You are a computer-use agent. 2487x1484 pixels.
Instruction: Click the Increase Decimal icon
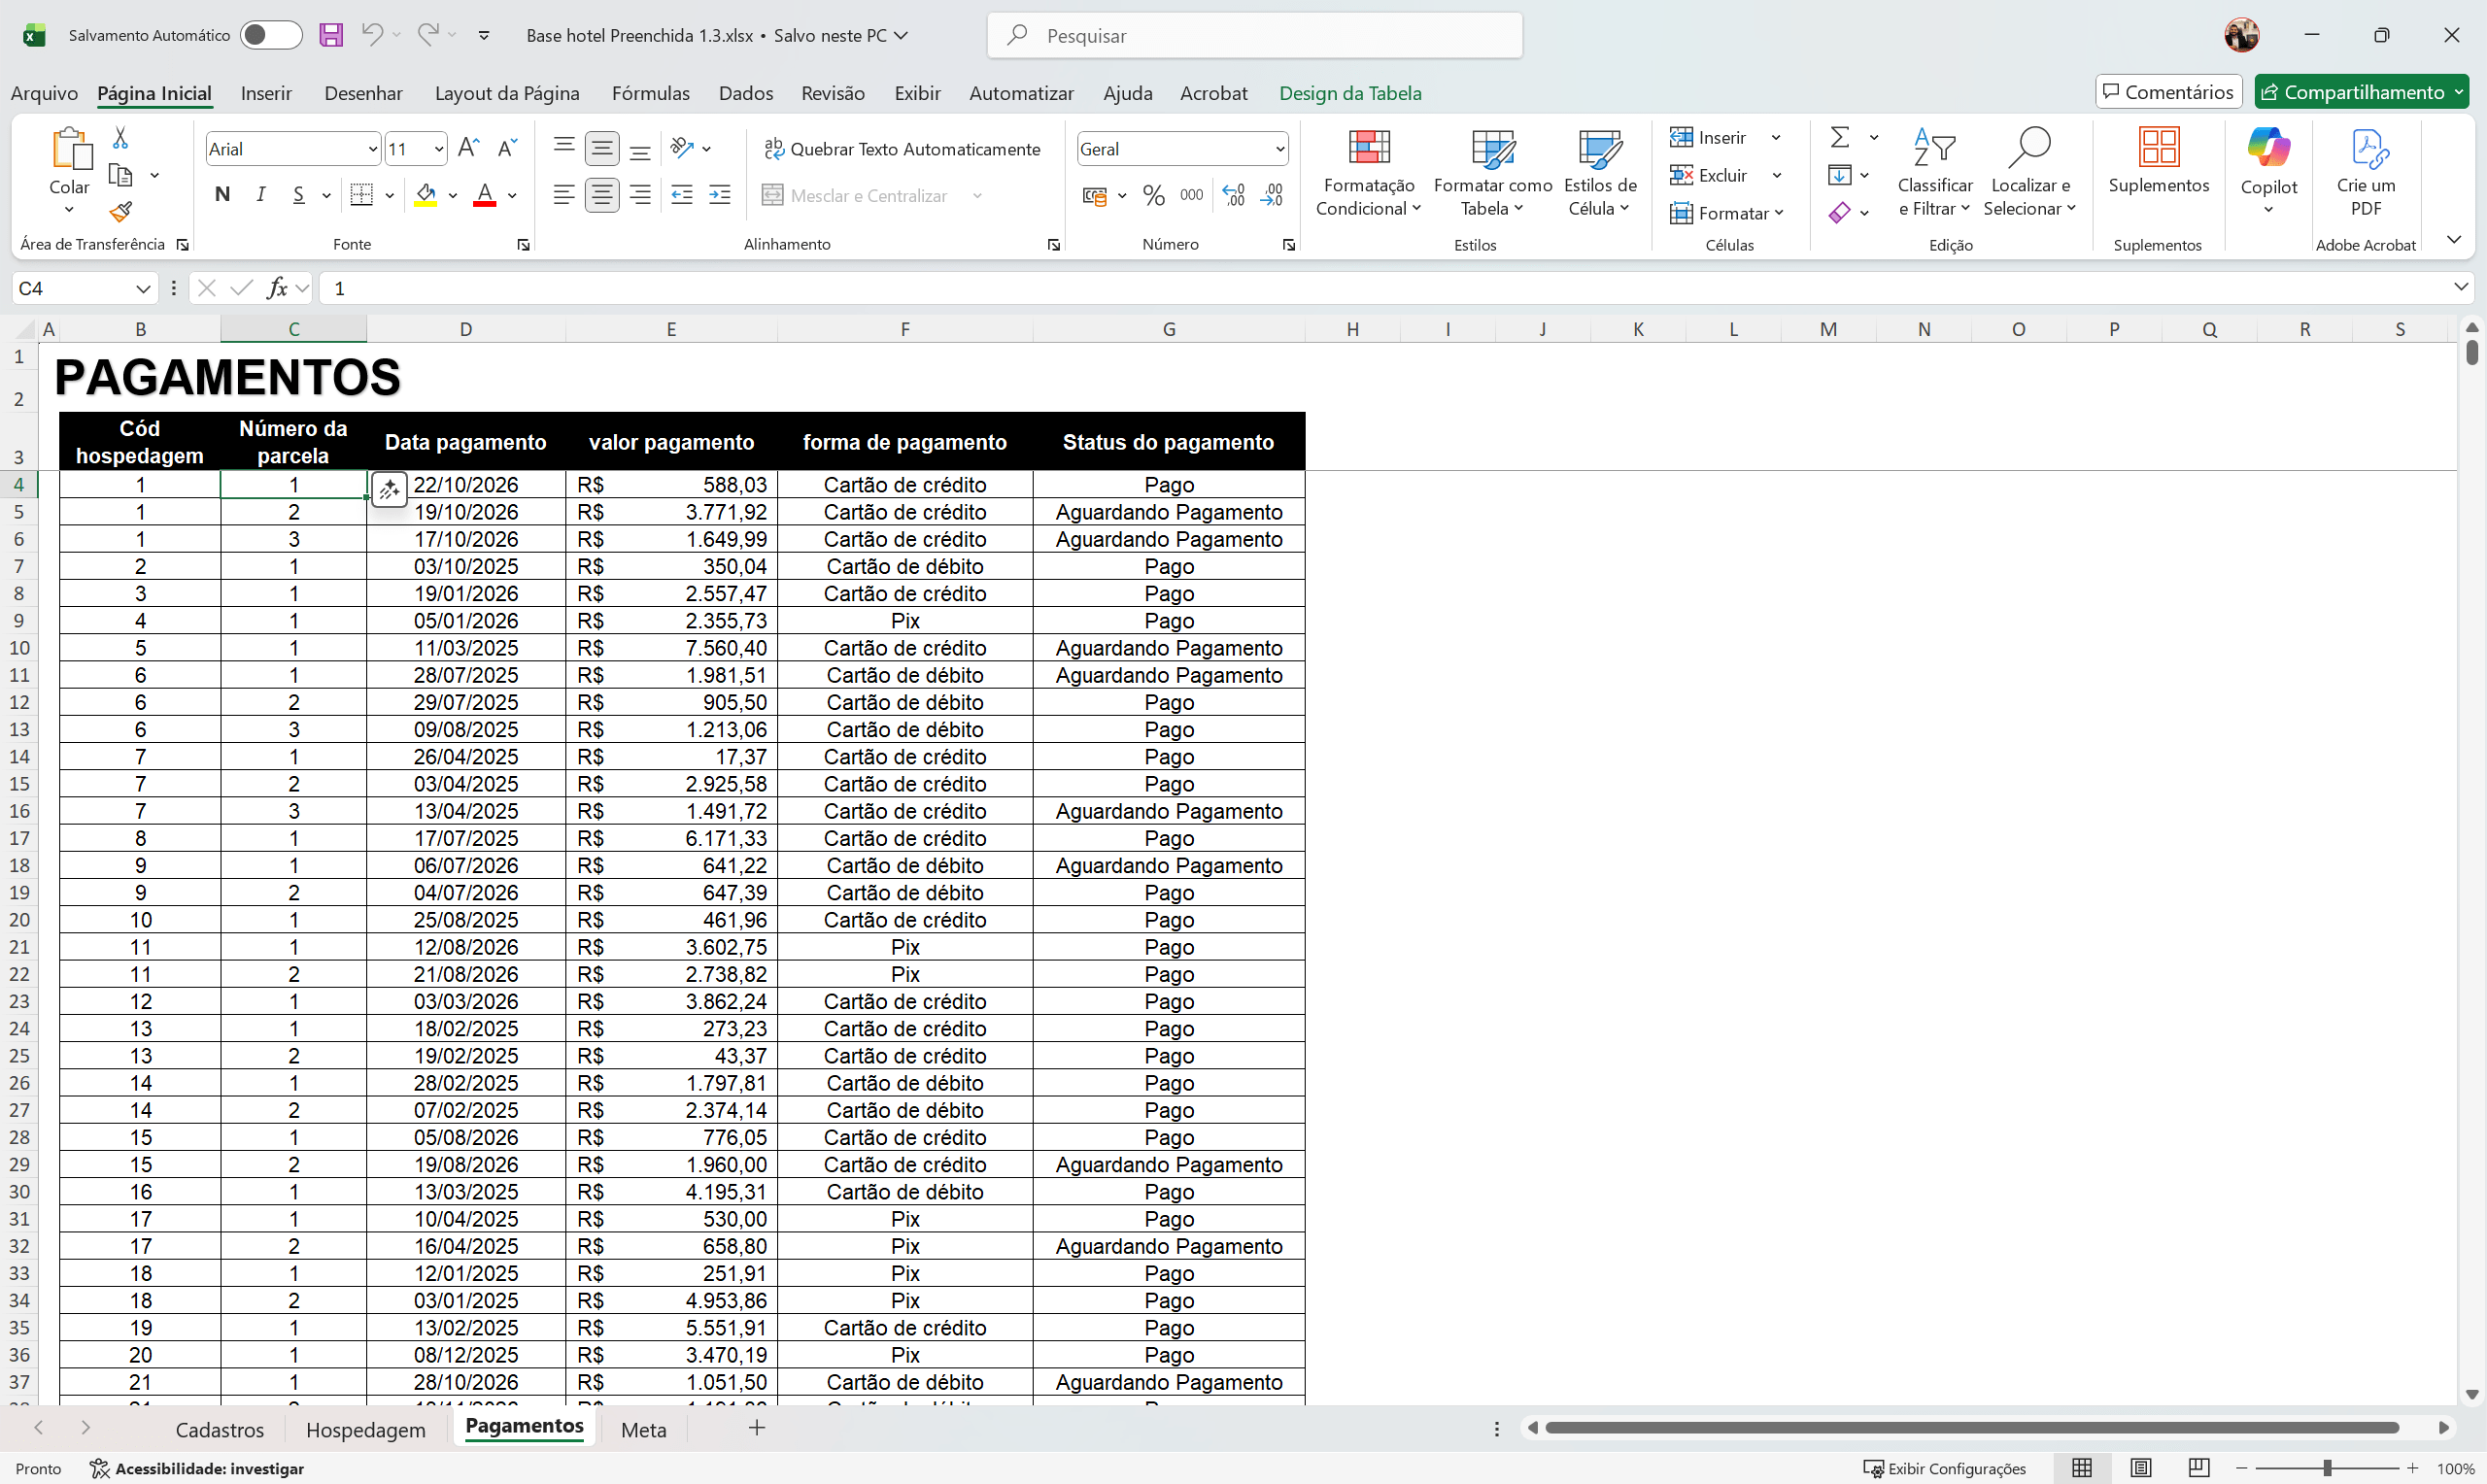click(x=1234, y=195)
